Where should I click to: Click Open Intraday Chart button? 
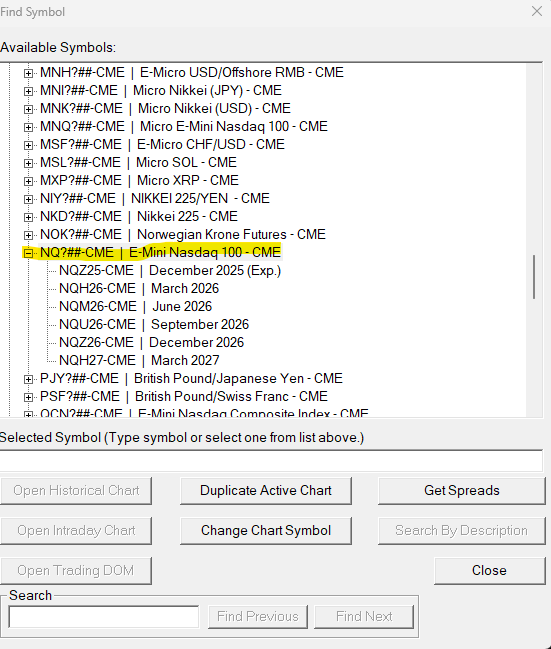click(x=76, y=531)
